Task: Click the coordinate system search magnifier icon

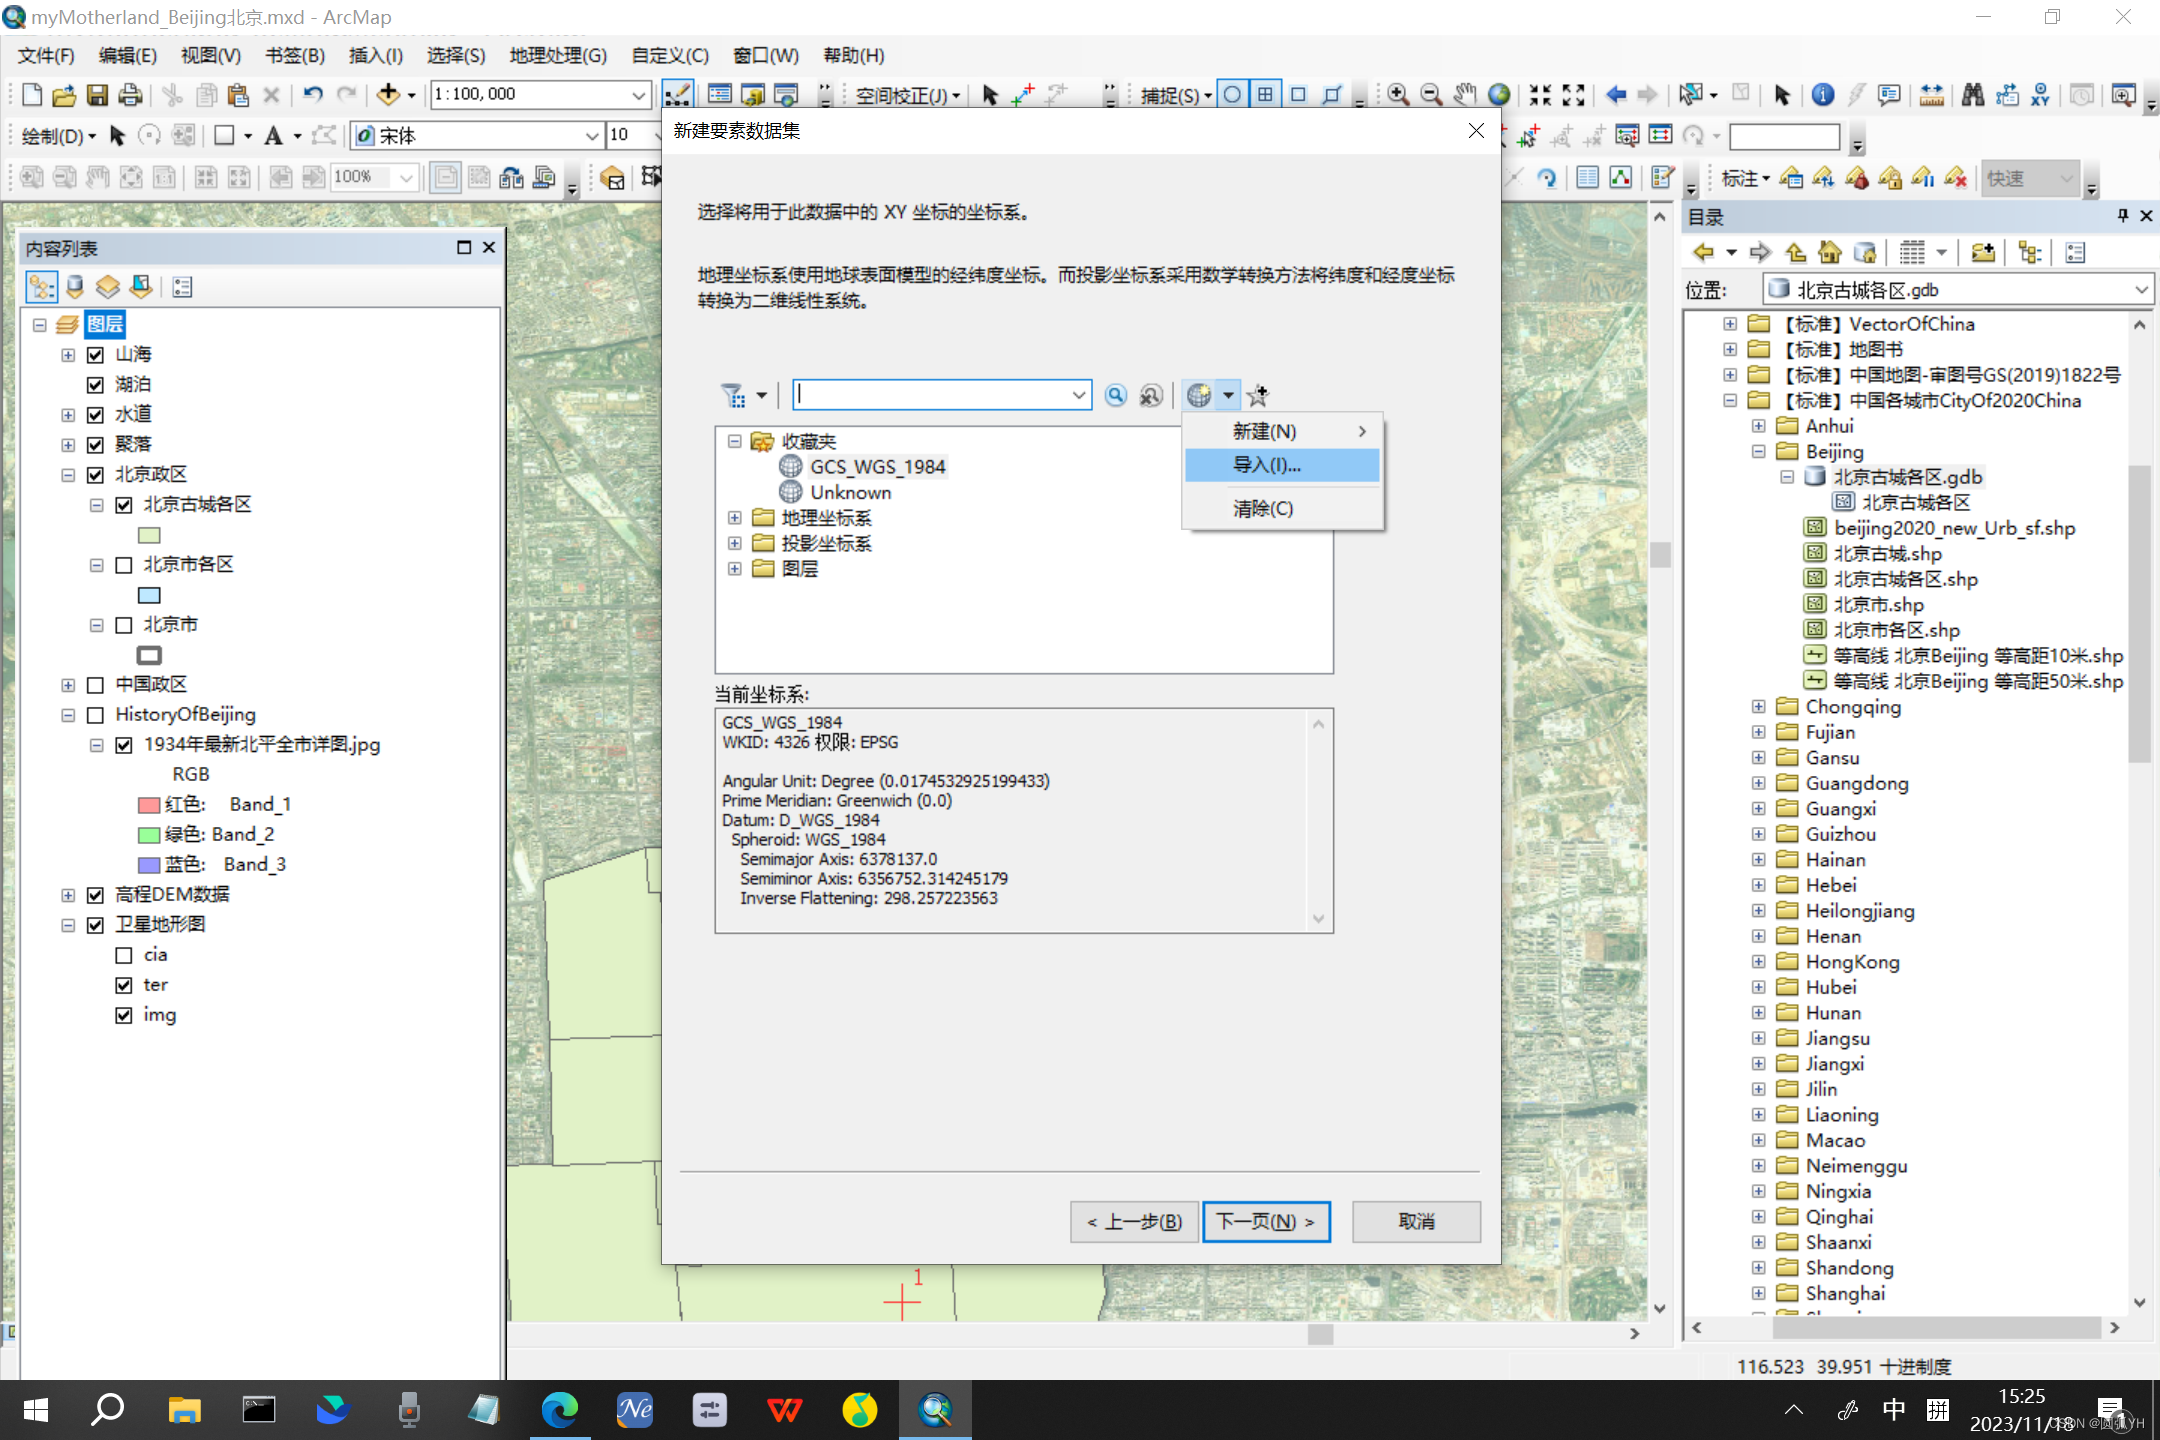Action: (x=1116, y=396)
